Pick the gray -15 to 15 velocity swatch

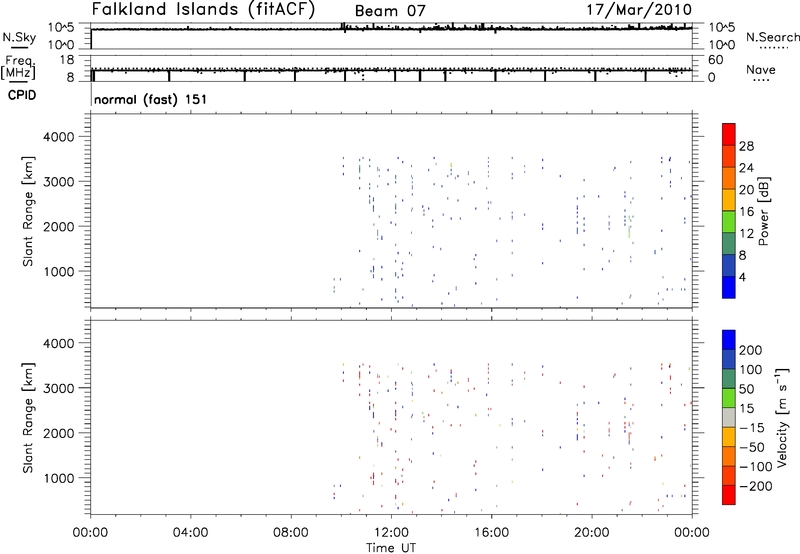[x=729, y=417]
